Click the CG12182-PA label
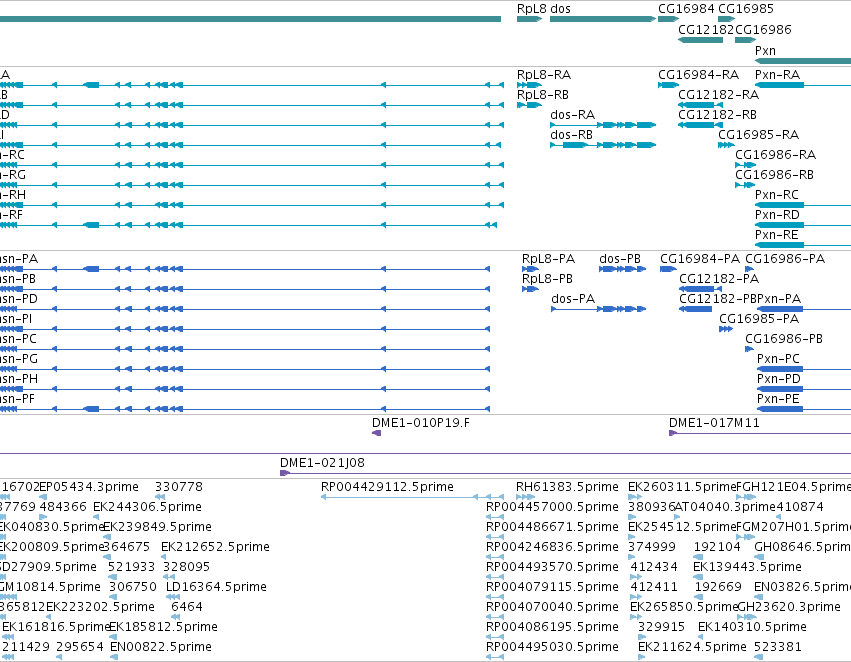851x662 pixels. click(x=719, y=279)
